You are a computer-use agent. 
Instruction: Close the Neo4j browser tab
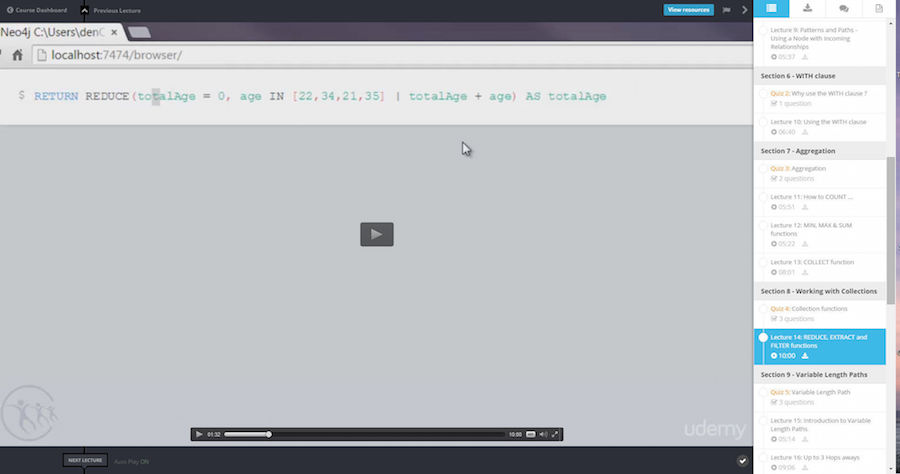(x=114, y=32)
